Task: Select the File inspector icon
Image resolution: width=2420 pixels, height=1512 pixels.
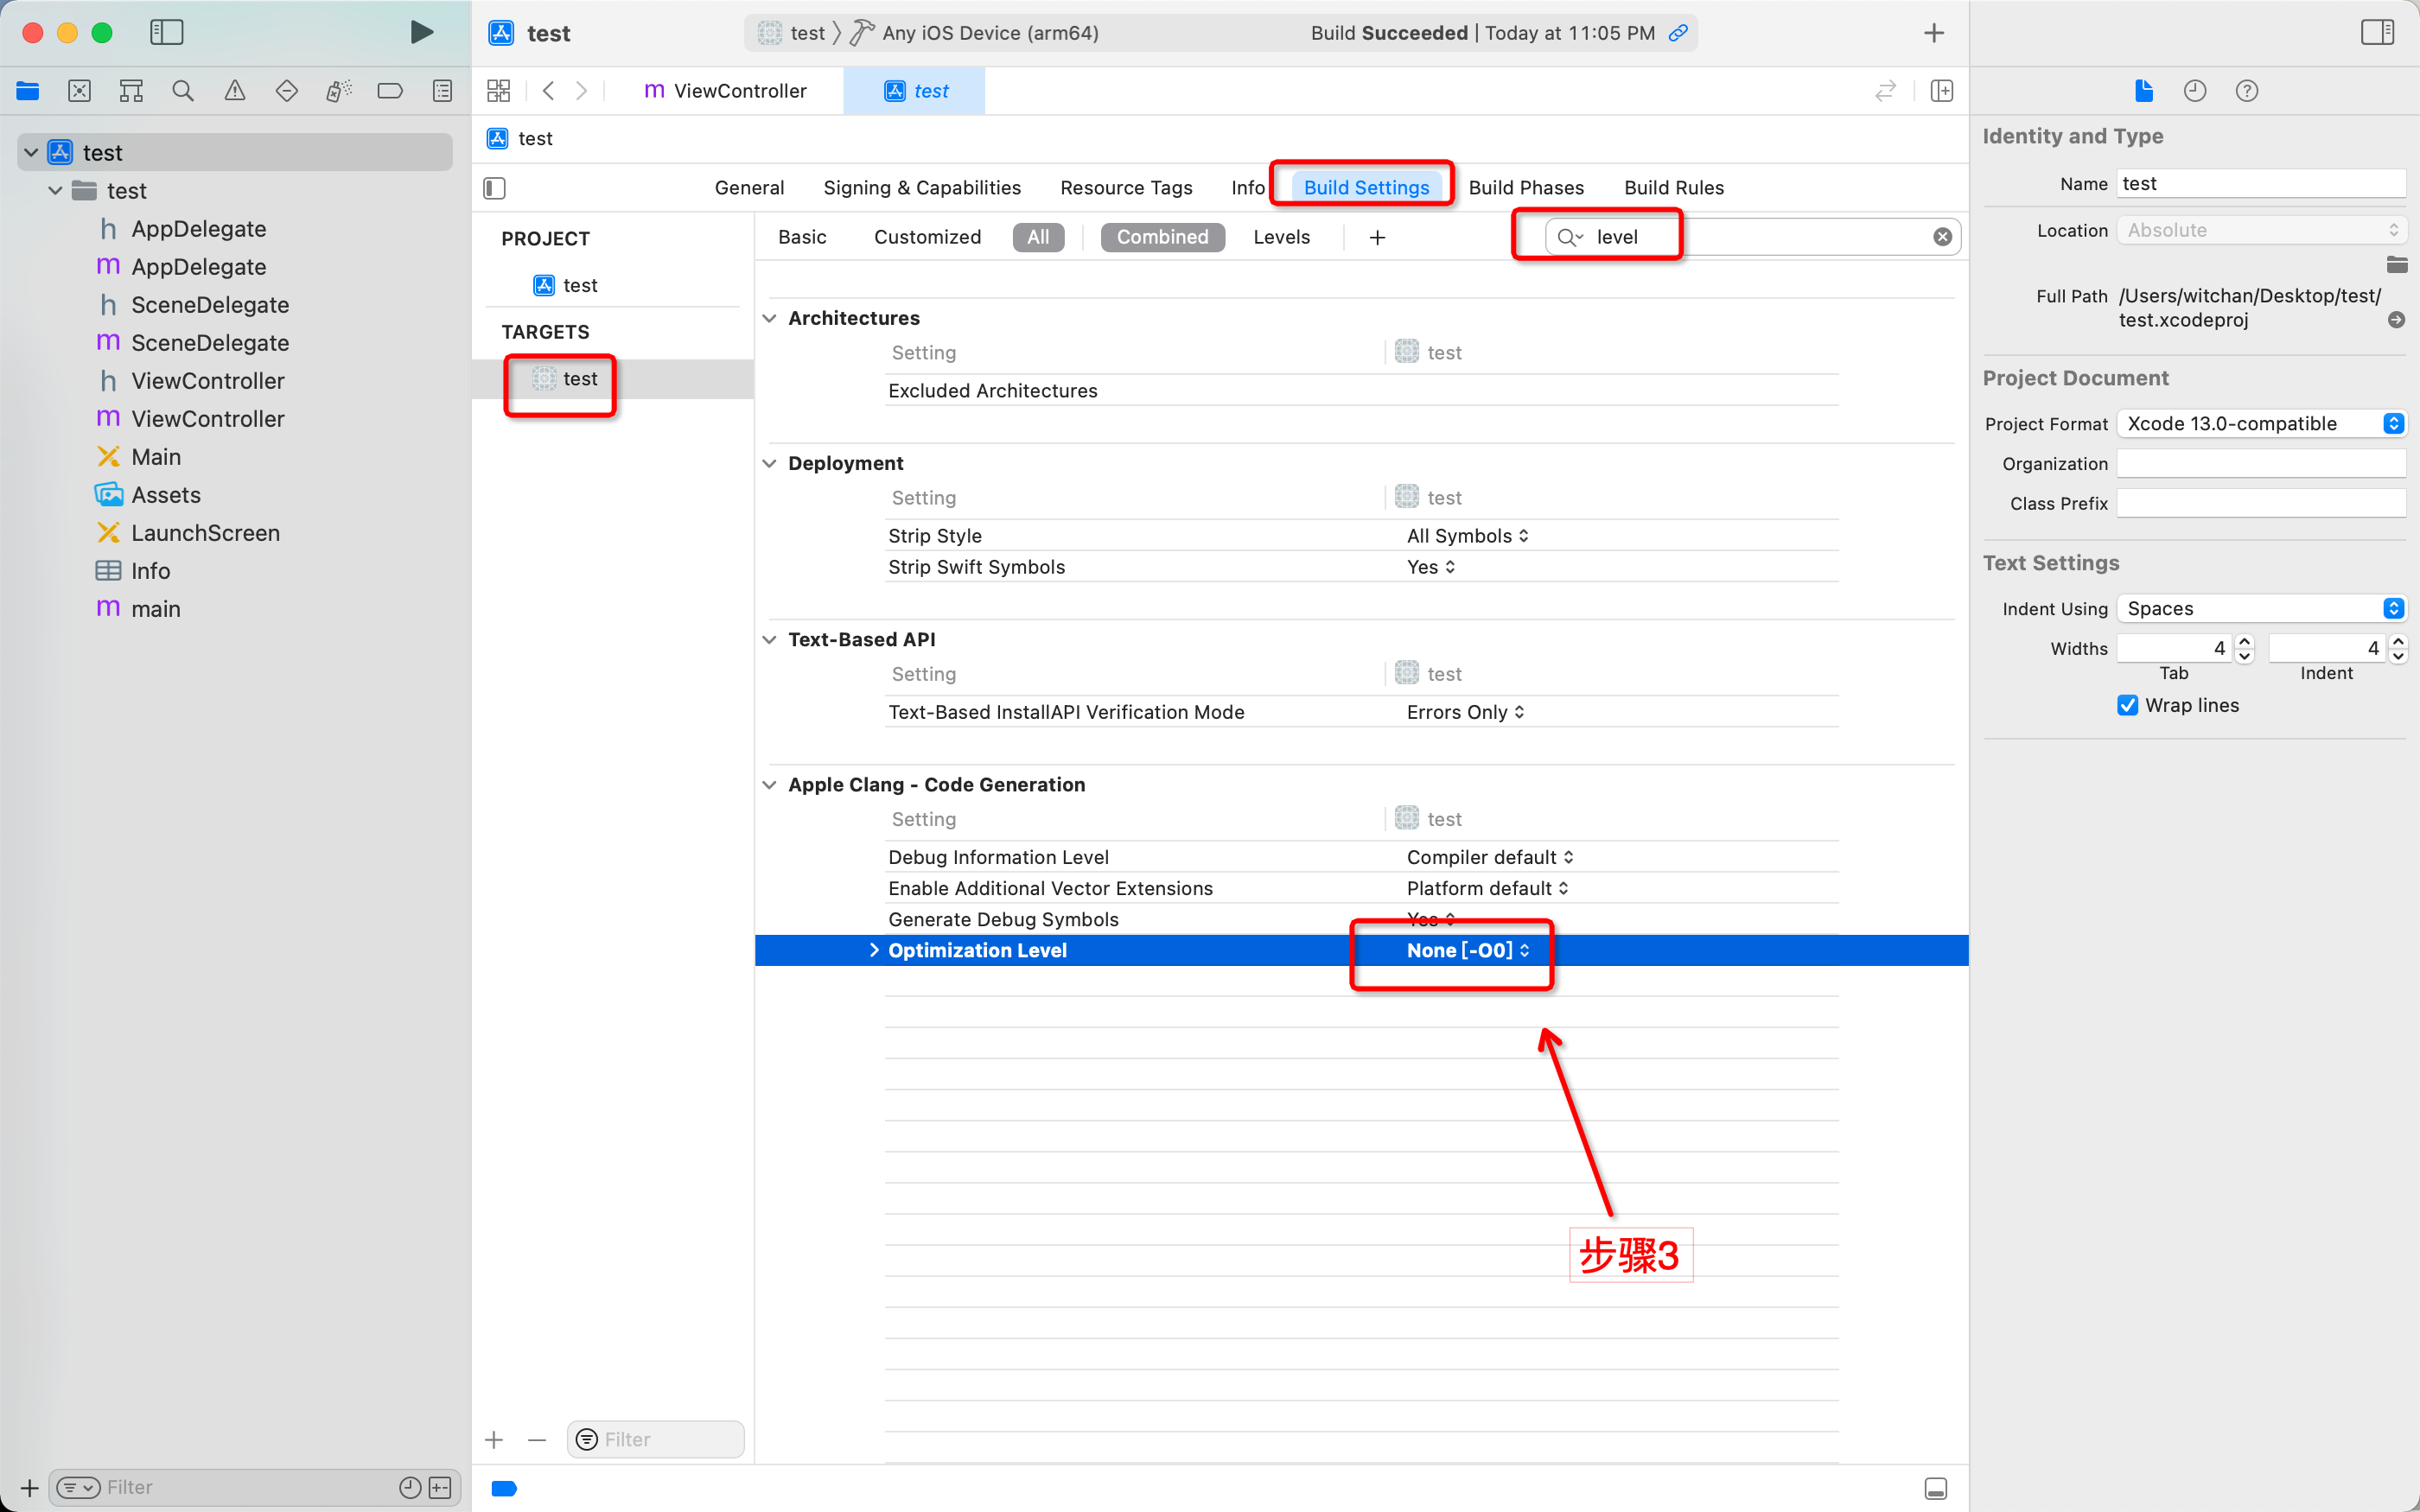Action: pos(2142,90)
